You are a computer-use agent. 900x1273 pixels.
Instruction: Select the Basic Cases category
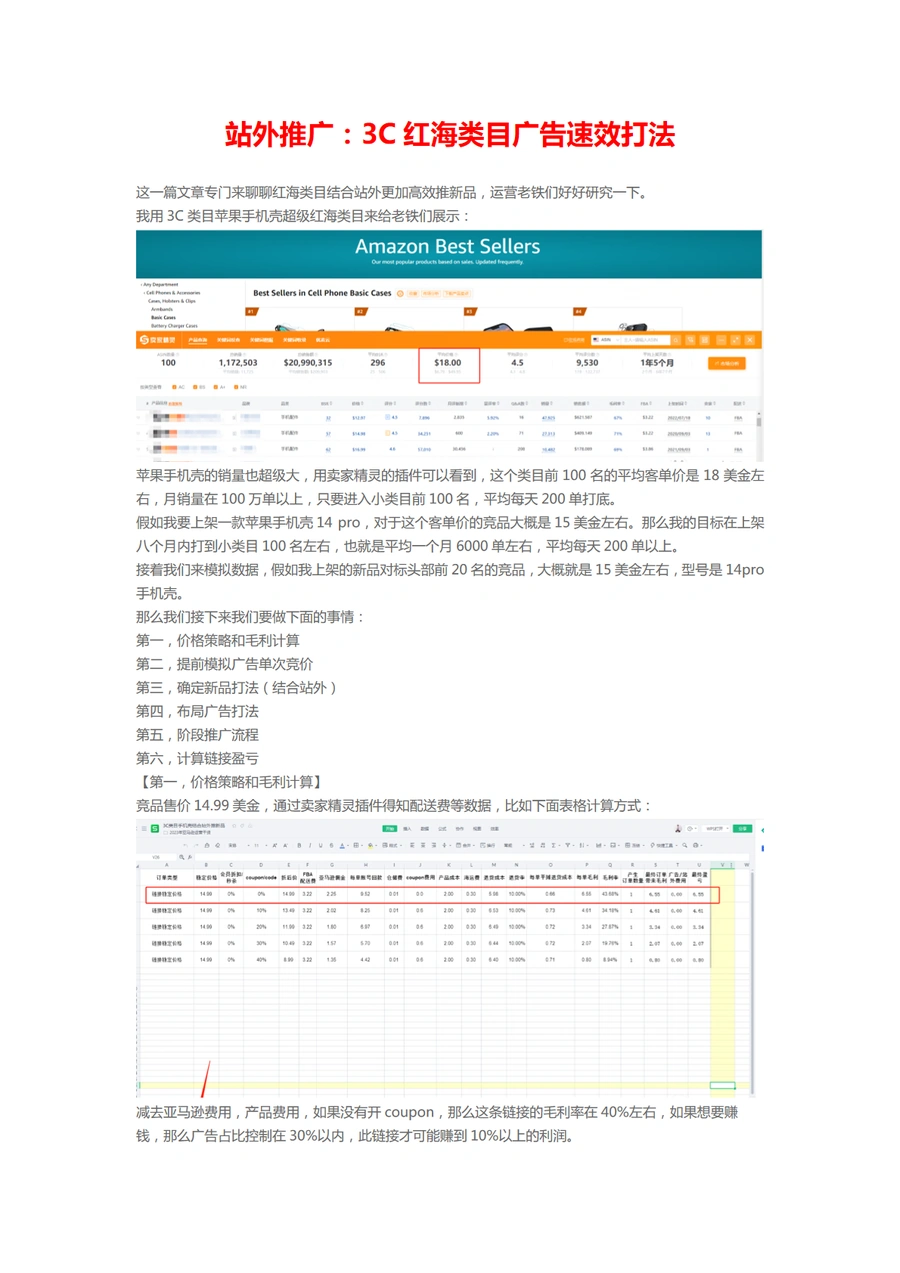[164, 317]
